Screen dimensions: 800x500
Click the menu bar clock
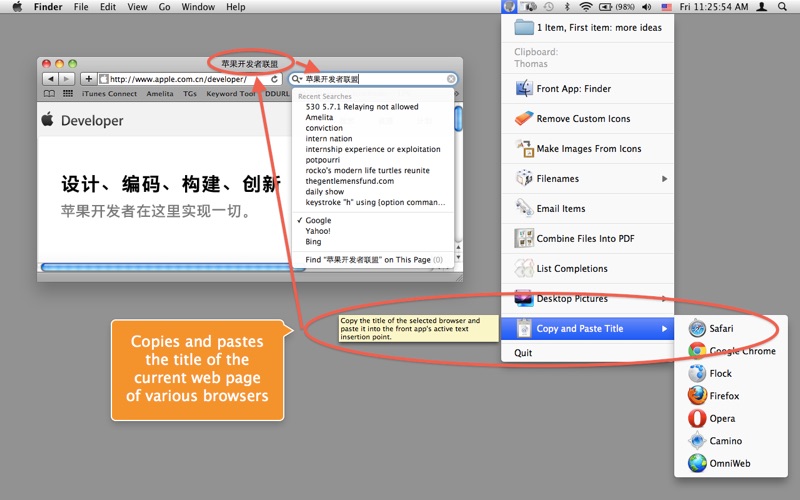[714, 7]
